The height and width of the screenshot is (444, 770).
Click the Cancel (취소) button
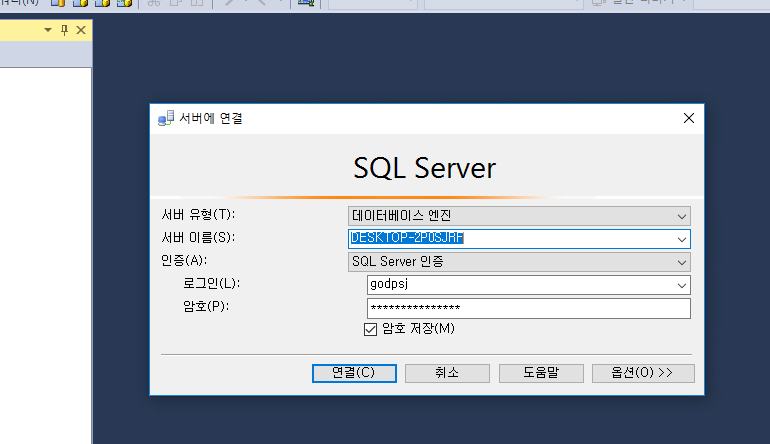(447, 373)
